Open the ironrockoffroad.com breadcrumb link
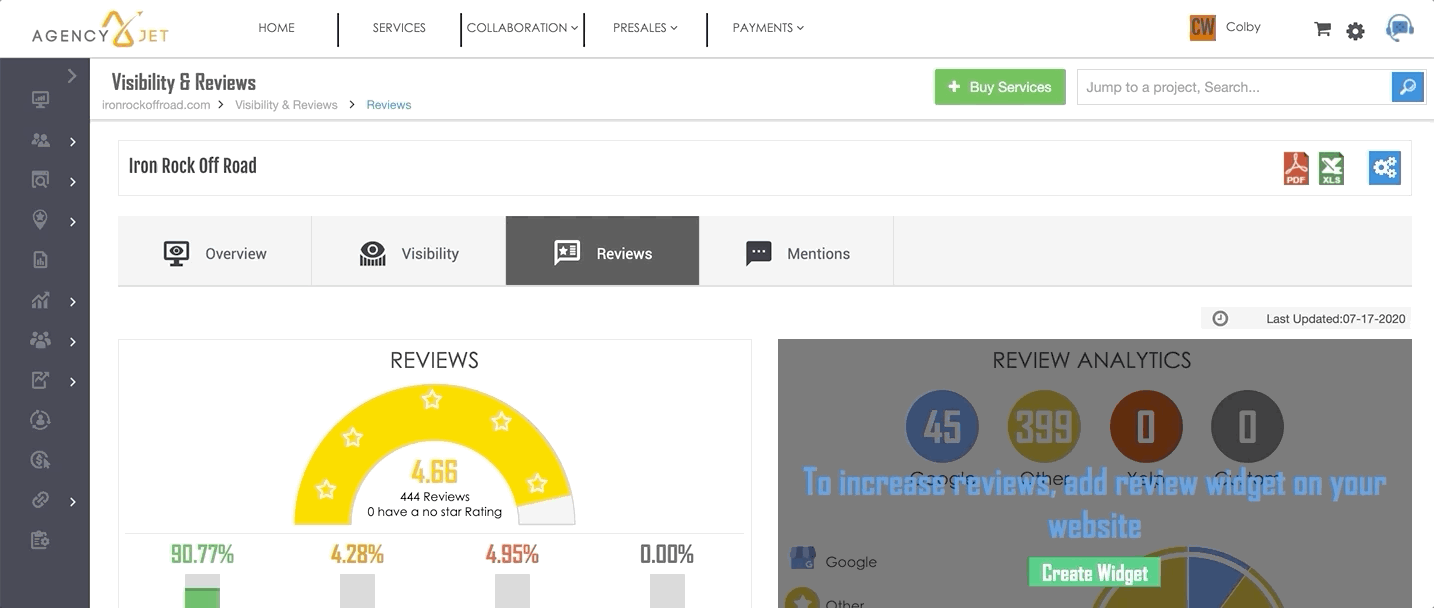Image resolution: width=1434 pixels, height=608 pixels. click(x=156, y=104)
